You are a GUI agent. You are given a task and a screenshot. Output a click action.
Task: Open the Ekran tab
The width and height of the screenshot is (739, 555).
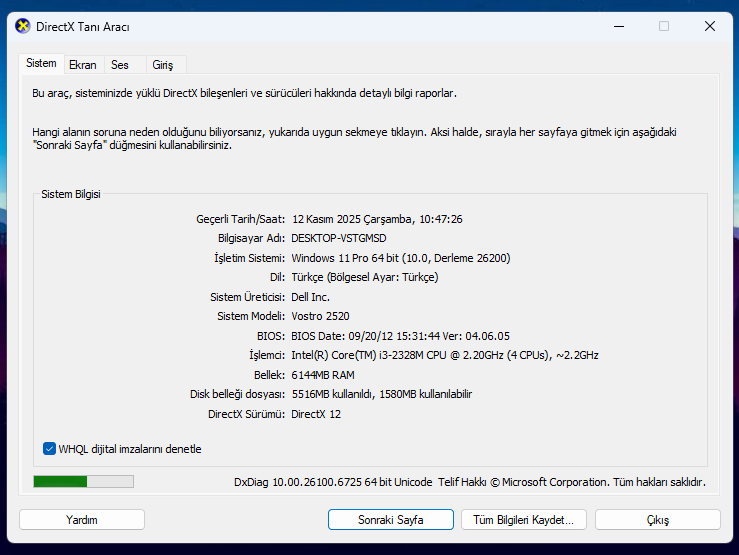[x=83, y=65]
